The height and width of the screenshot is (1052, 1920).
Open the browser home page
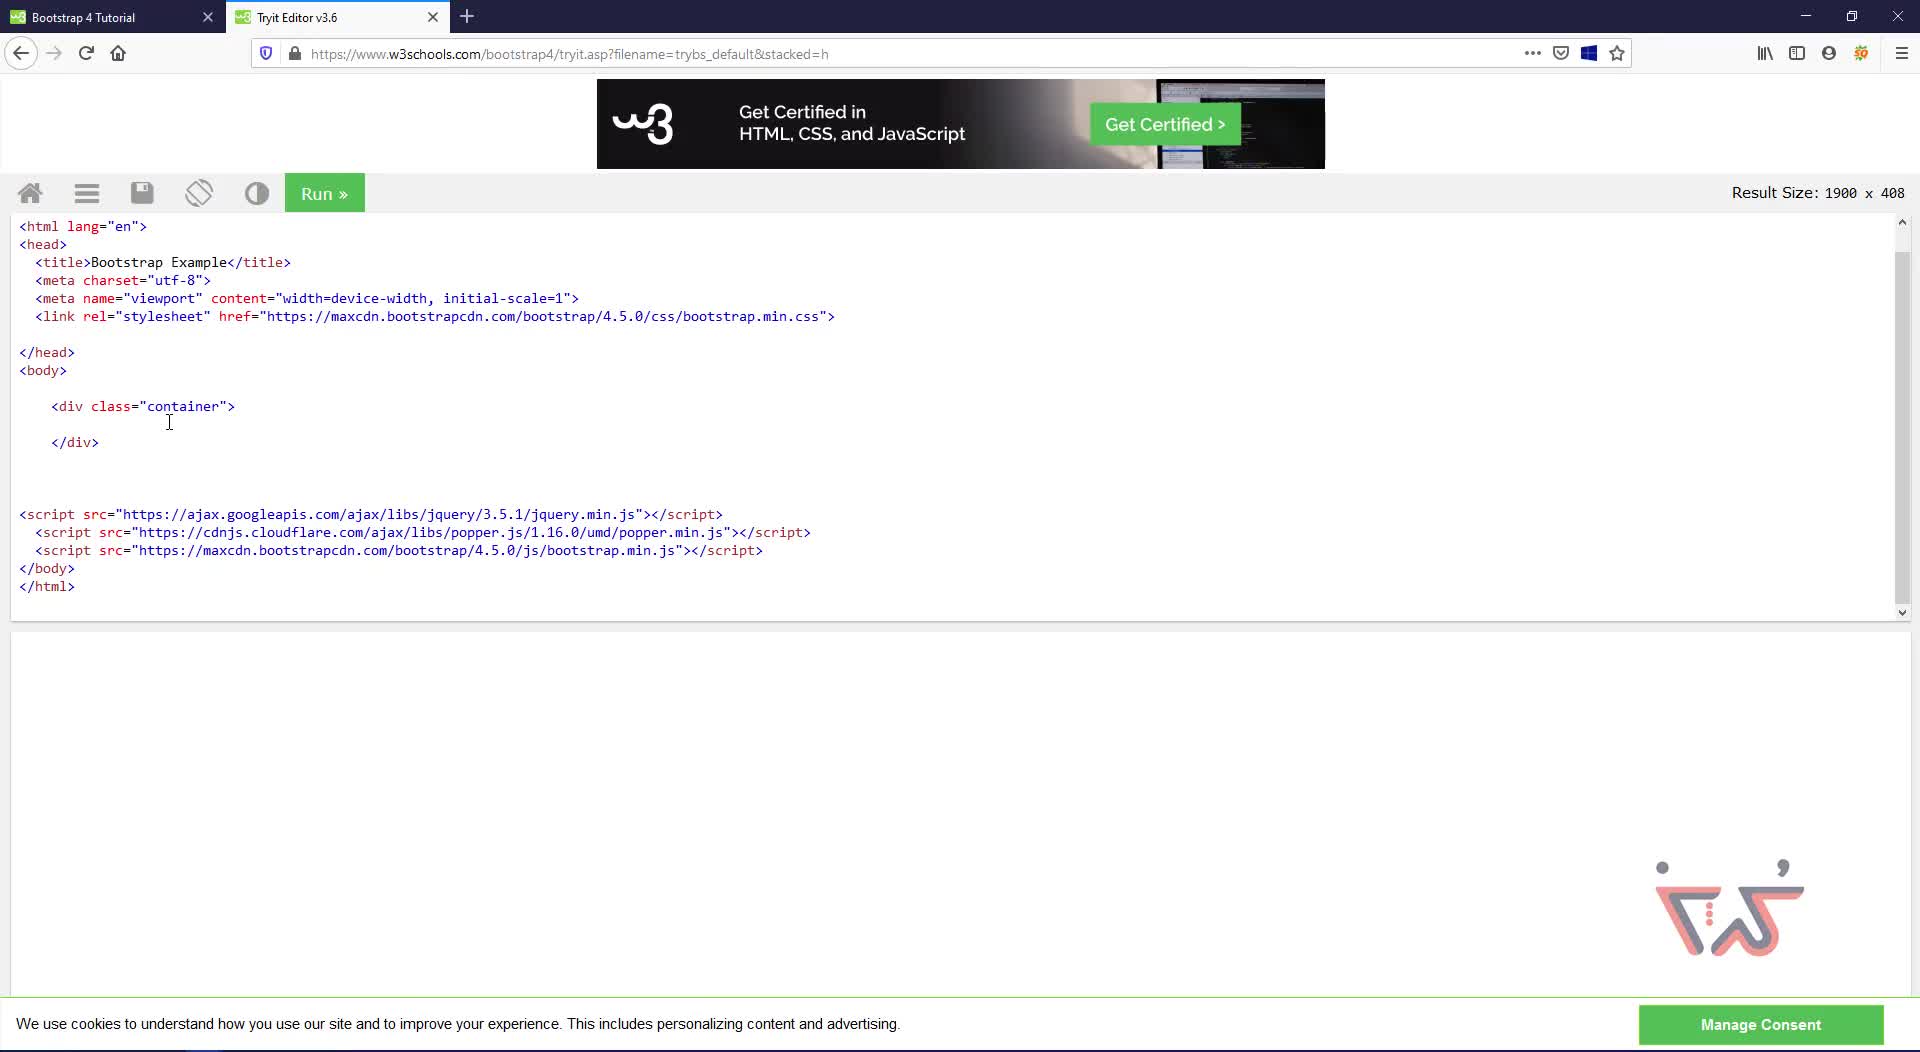118,54
